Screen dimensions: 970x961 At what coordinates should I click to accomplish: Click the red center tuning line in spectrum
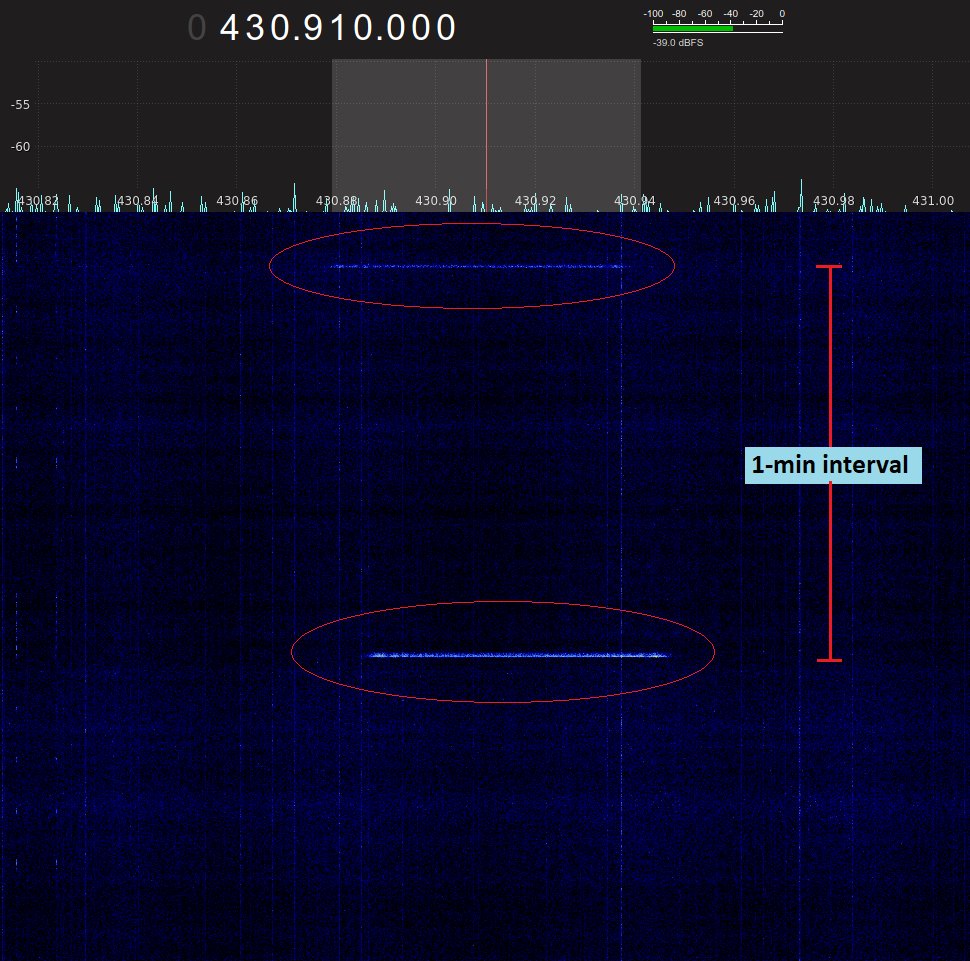click(486, 135)
